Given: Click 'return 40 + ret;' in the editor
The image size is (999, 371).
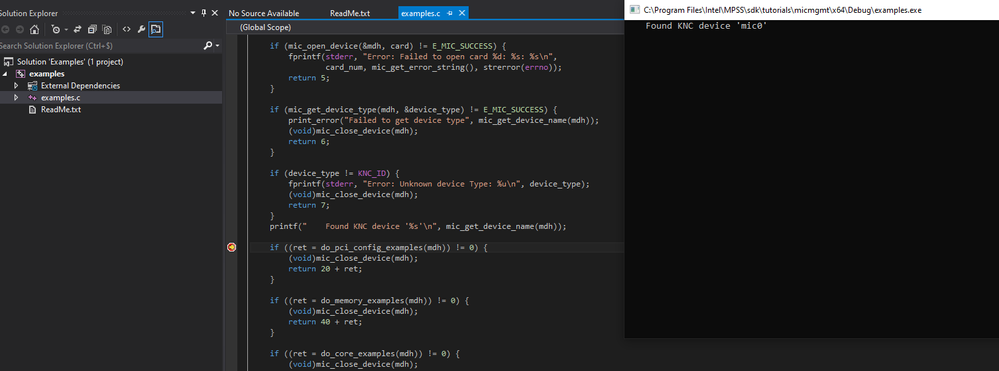Looking at the screenshot, I should (325, 322).
